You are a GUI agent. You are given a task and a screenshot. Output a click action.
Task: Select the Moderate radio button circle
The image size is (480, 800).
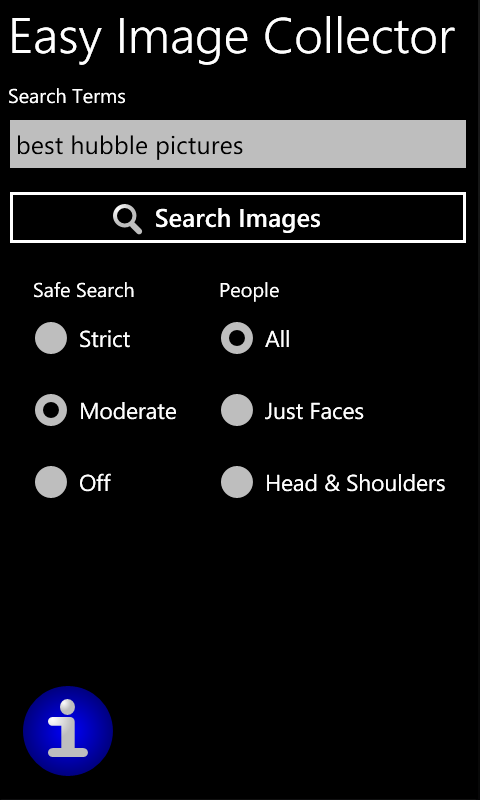tap(51, 410)
